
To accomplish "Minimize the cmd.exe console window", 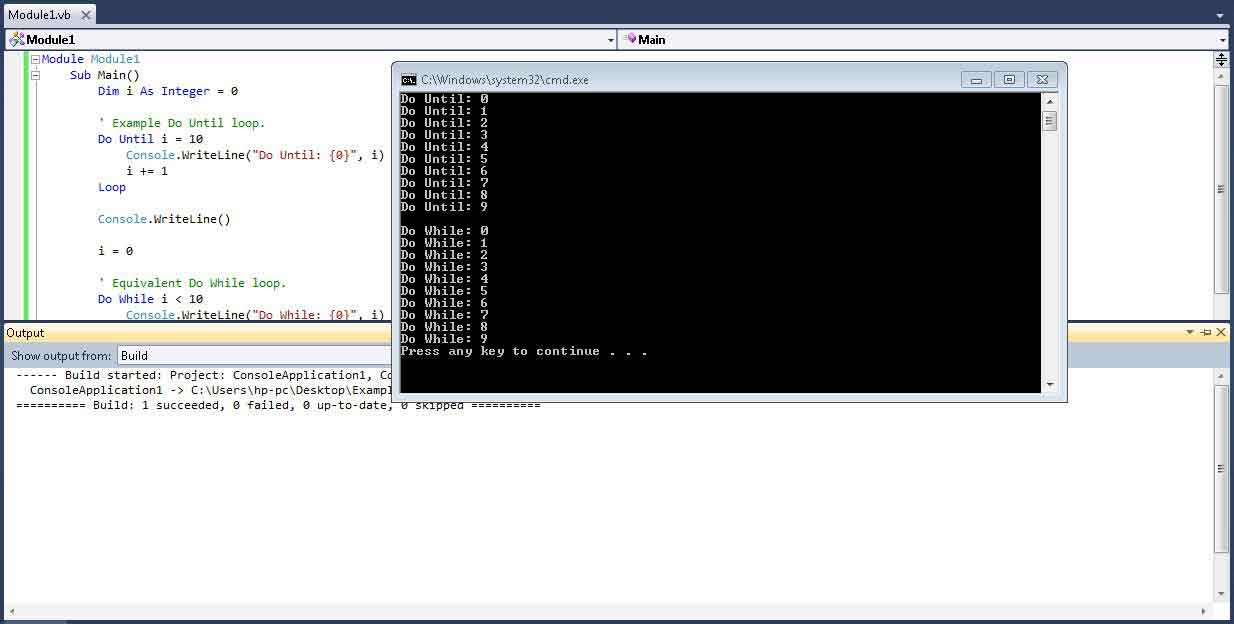I will (x=976, y=80).
